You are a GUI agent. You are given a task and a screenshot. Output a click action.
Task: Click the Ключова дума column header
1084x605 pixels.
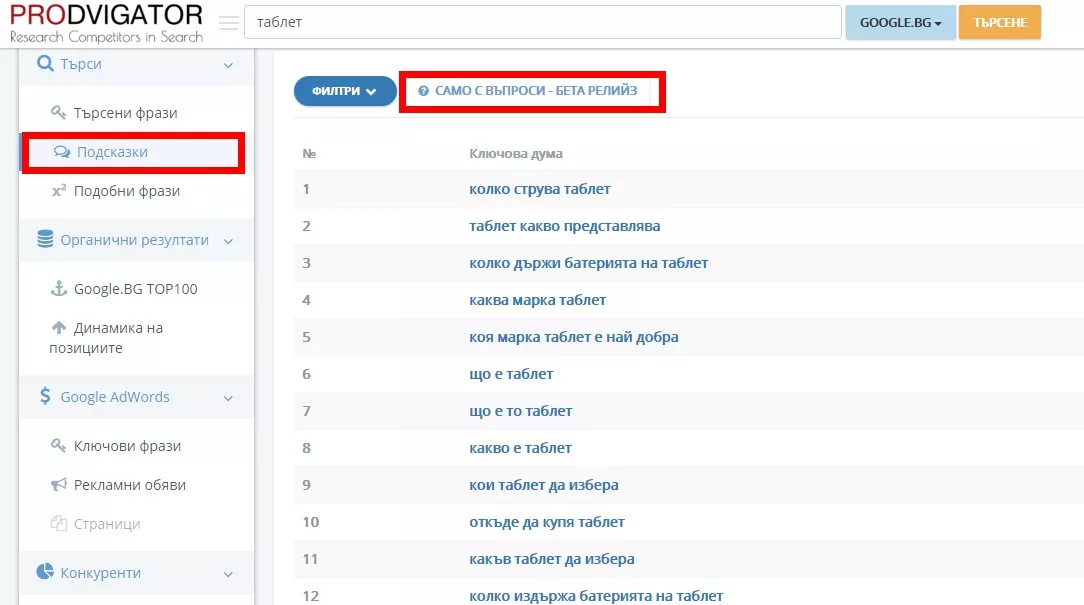pyautogui.click(x=516, y=153)
